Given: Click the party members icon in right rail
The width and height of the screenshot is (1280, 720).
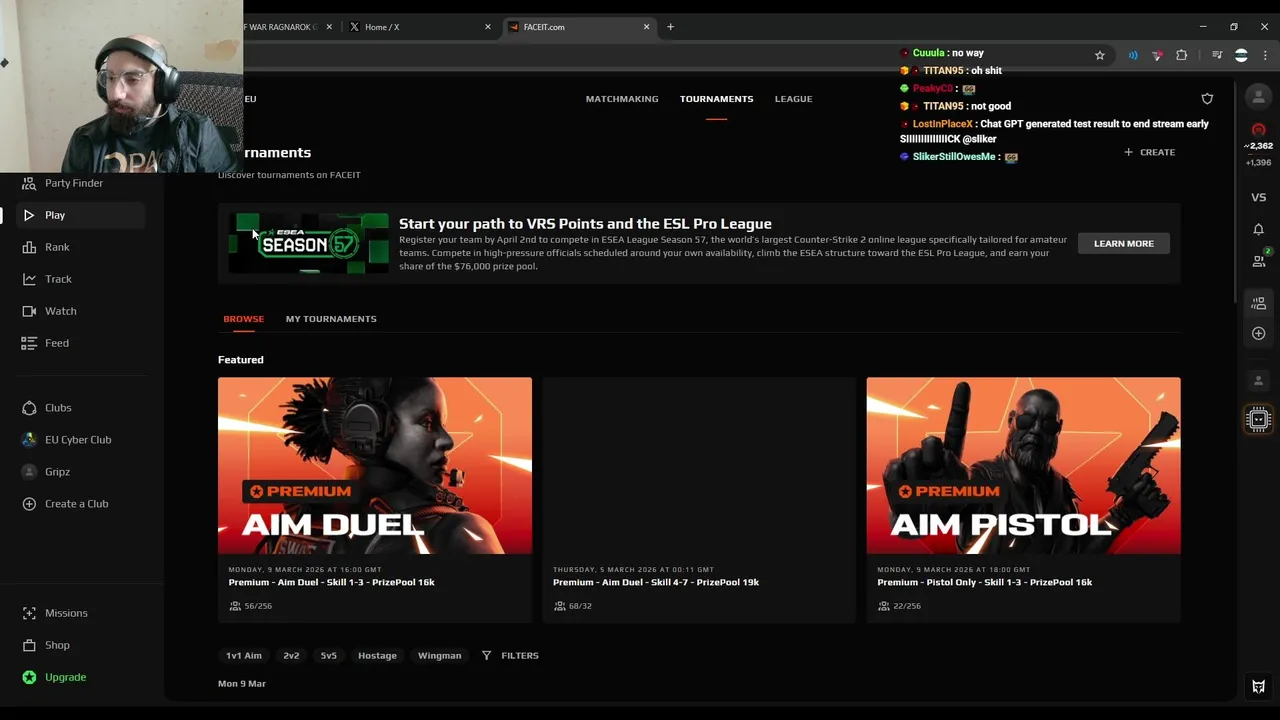Looking at the screenshot, I should tap(1258, 303).
